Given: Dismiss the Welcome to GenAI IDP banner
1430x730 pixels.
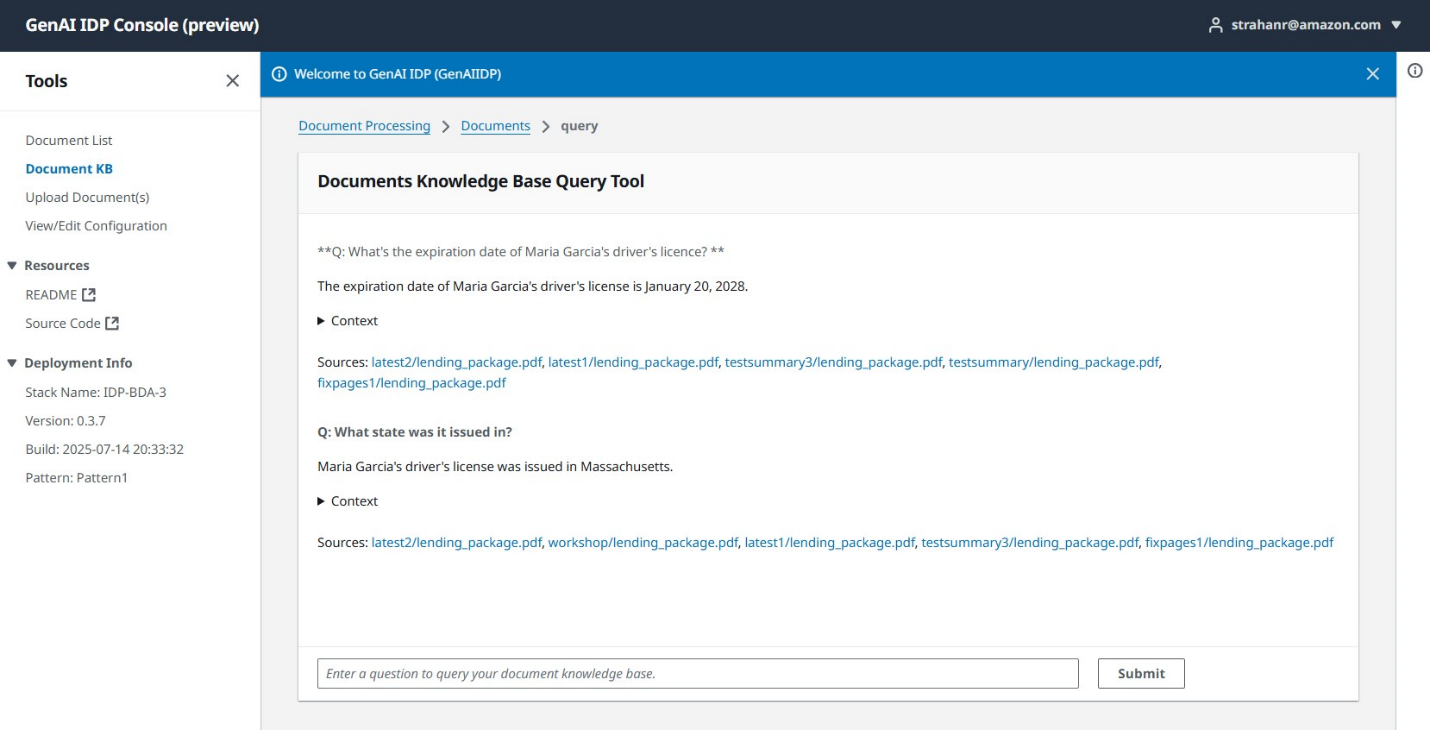Looking at the screenshot, I should tap(1373, 74).
